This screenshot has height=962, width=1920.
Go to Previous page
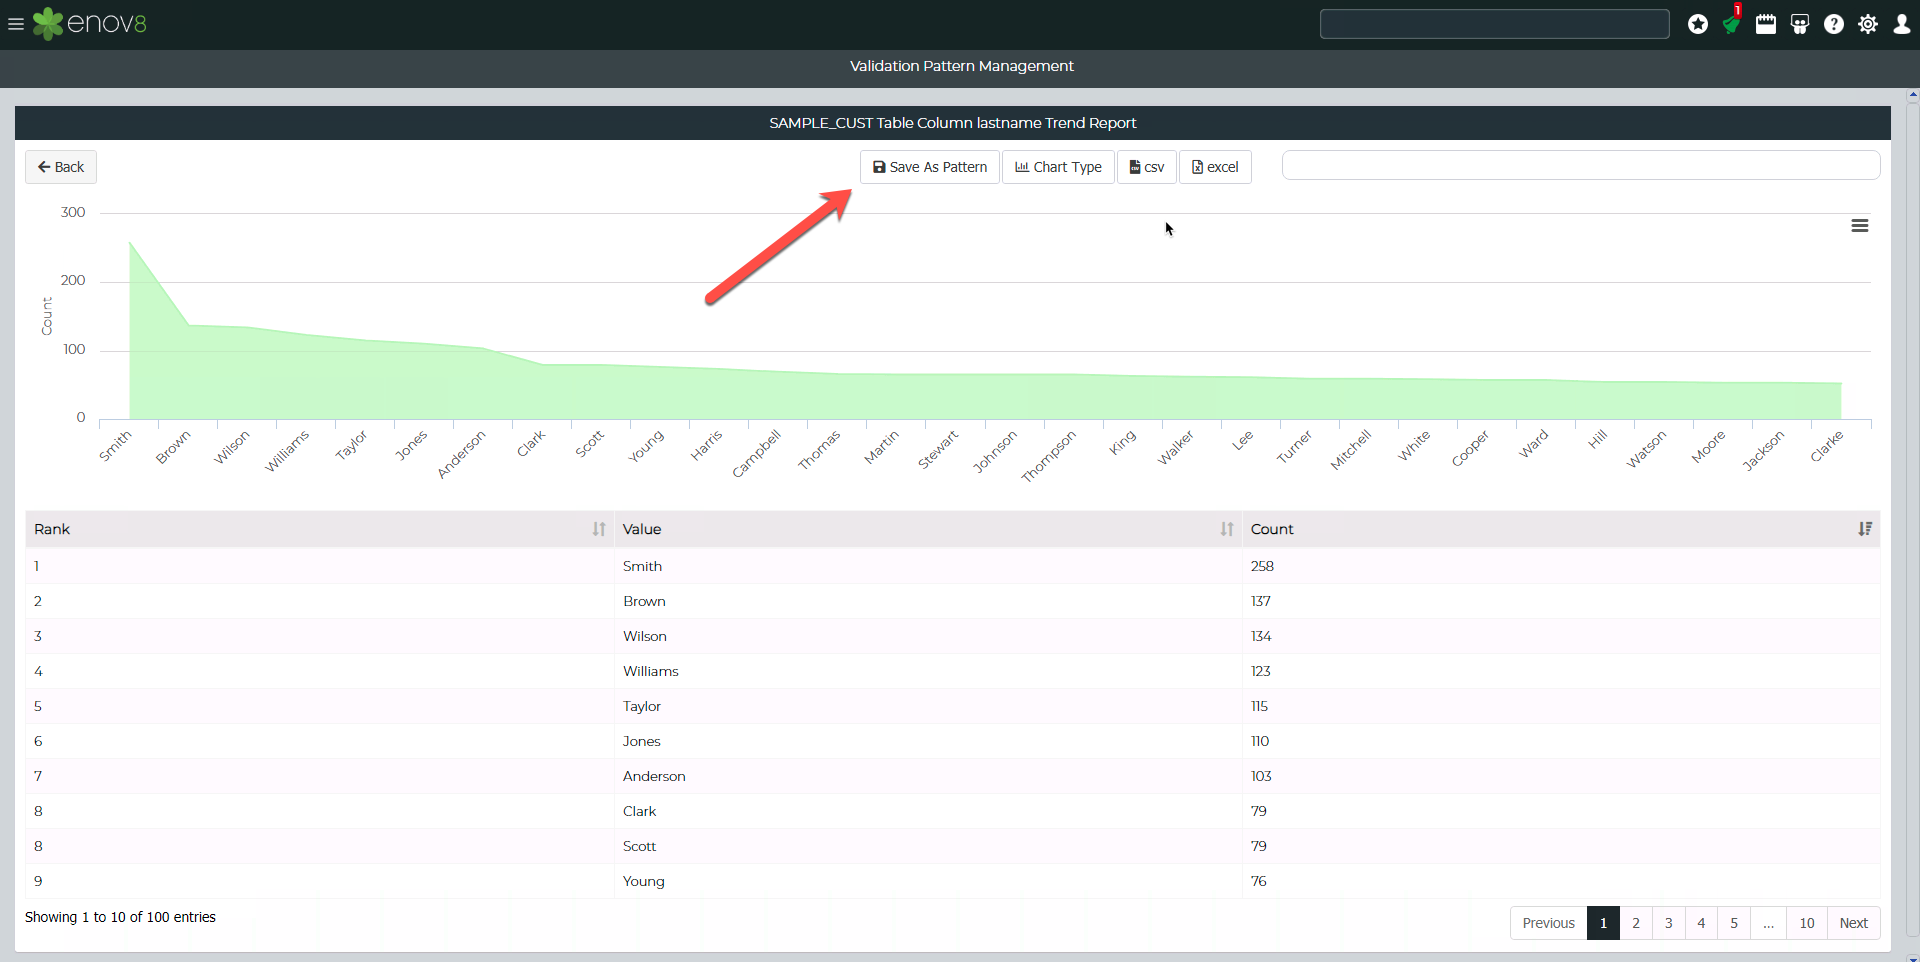(x=1548, y=923)
